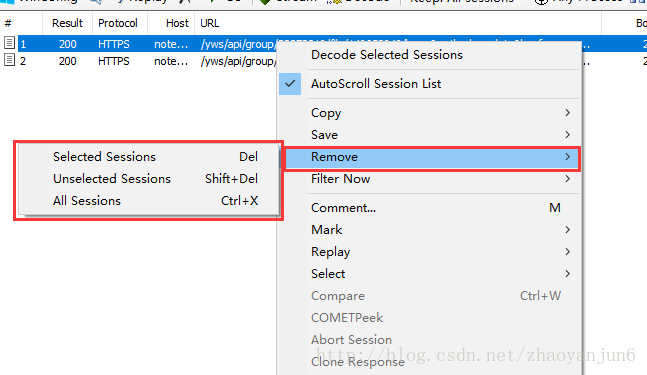647x375 pixels.
Task: Sort by the URL column header
Action: coord(210,23)
